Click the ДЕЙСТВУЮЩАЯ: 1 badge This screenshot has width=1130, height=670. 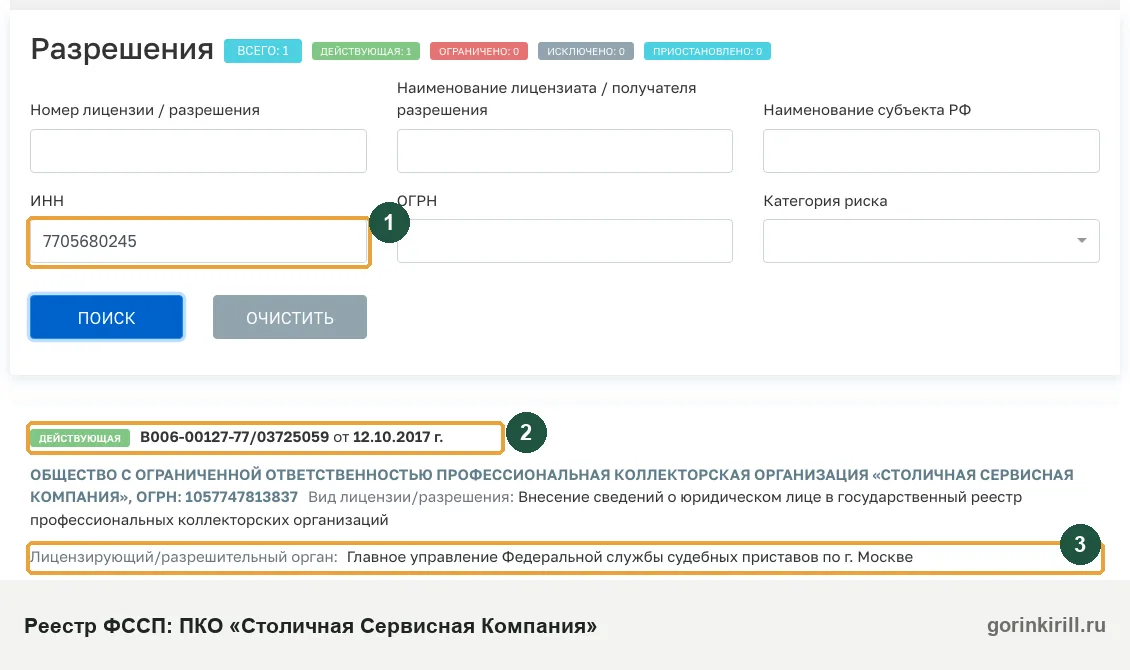(365, 51)
